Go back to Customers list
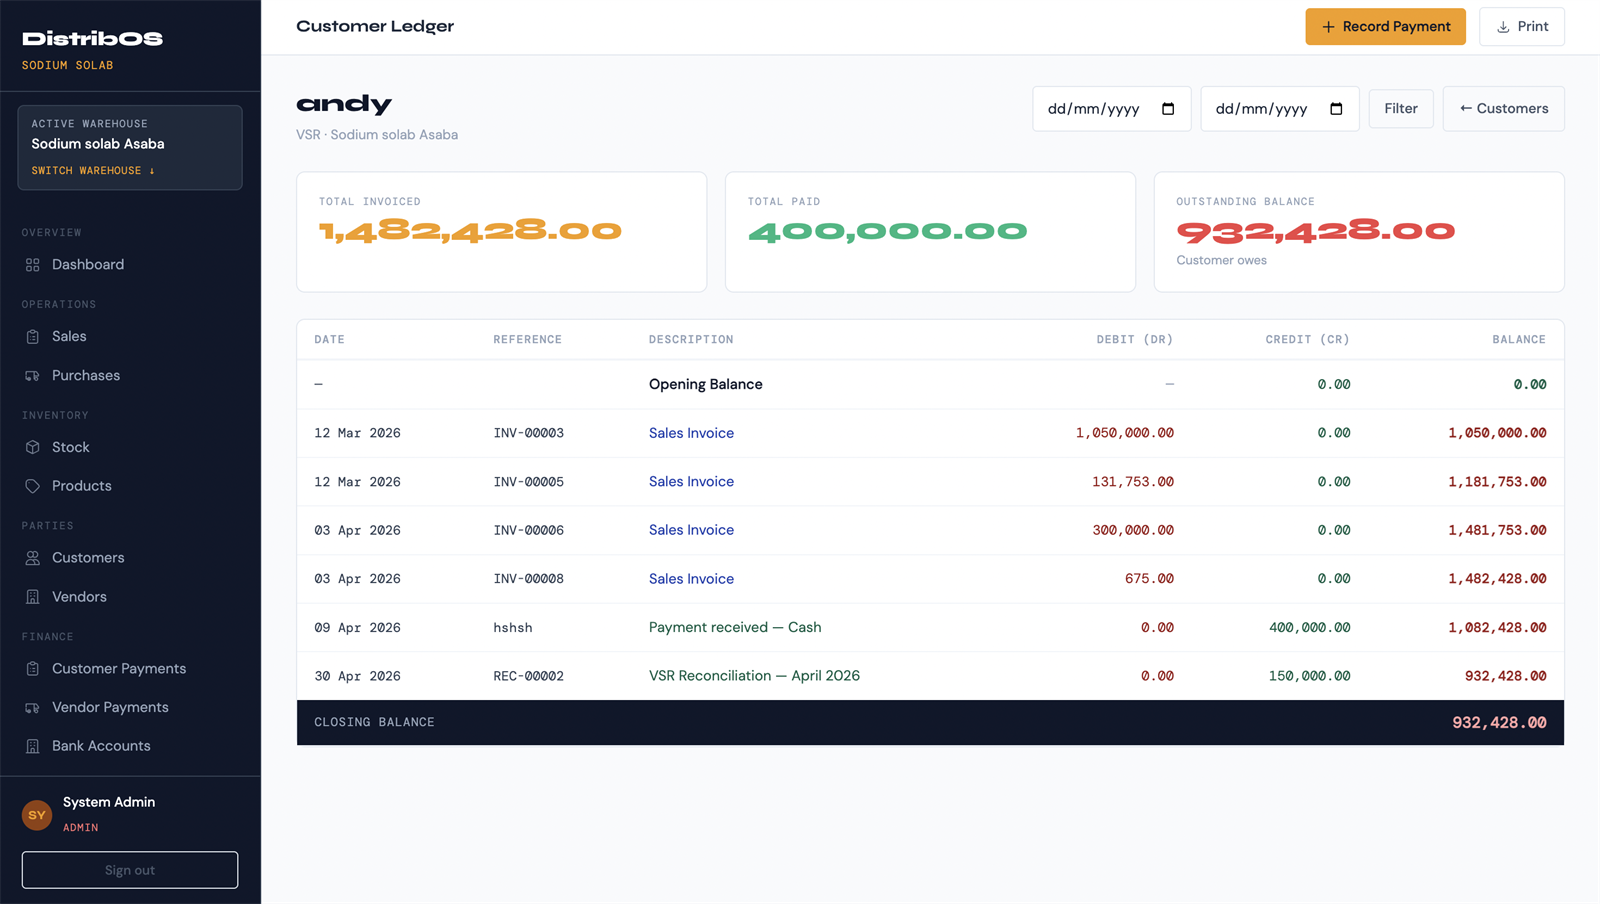This screenshot has width=1600, height=904. tap(1503, 109)
